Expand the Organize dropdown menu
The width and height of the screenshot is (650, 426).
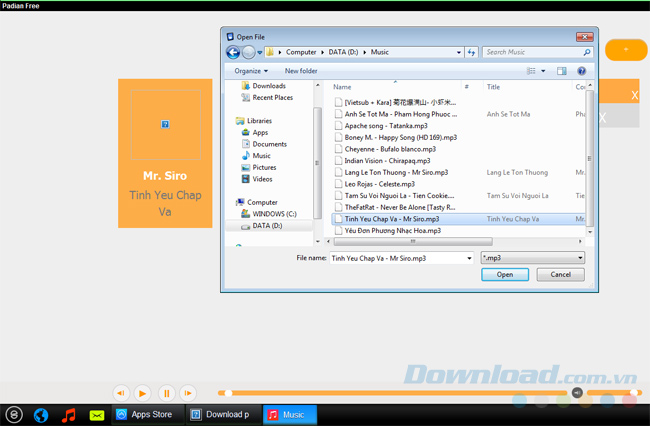coord(251,71)
